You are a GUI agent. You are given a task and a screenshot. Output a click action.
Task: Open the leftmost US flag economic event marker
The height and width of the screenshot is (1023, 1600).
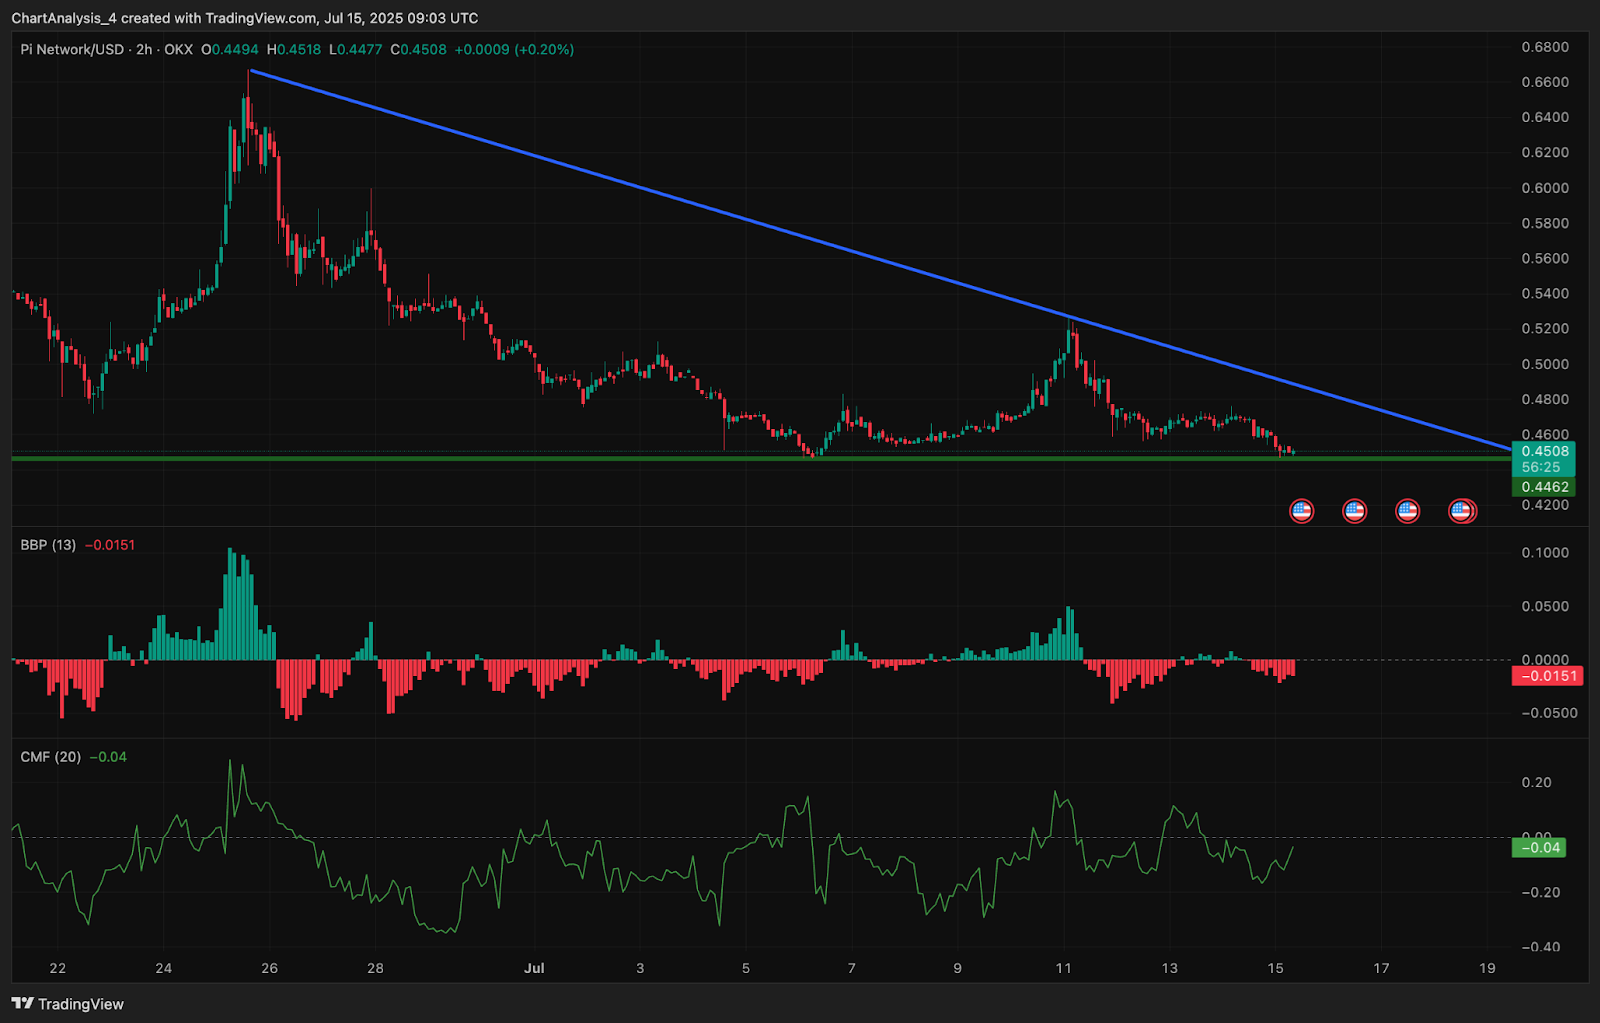[x=1301, y=511]
